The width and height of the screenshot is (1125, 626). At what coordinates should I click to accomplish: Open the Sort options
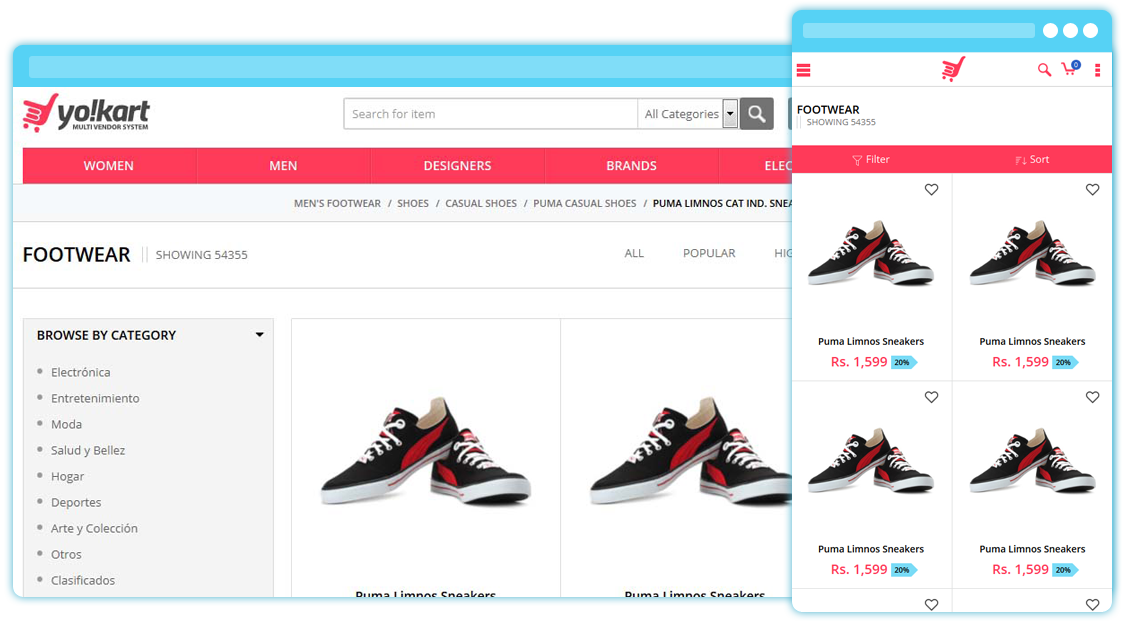pos(1031,159)
